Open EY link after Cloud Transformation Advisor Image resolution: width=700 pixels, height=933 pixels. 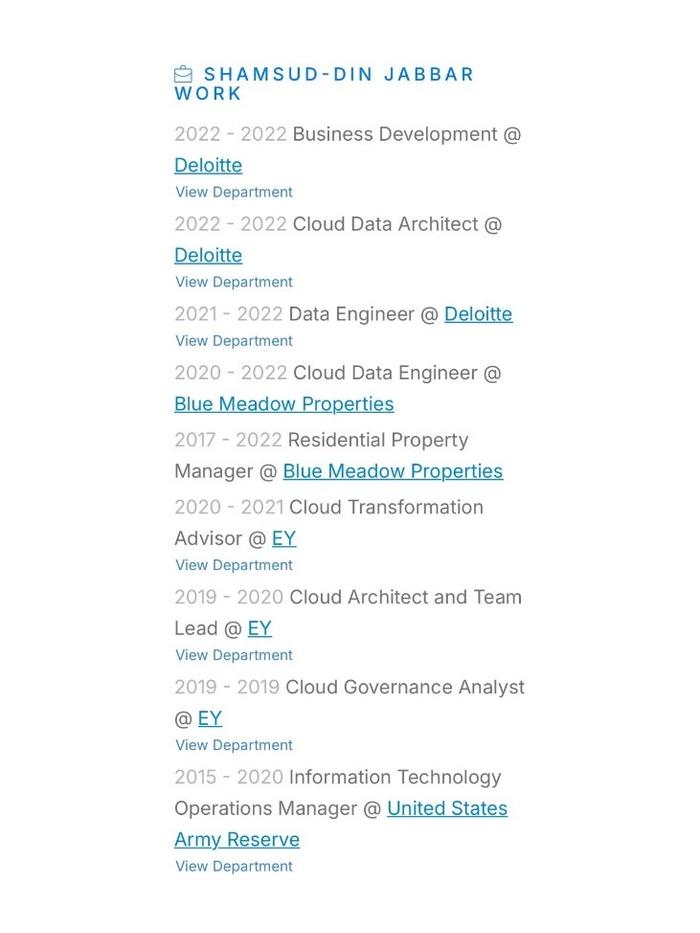click(284, 538)
